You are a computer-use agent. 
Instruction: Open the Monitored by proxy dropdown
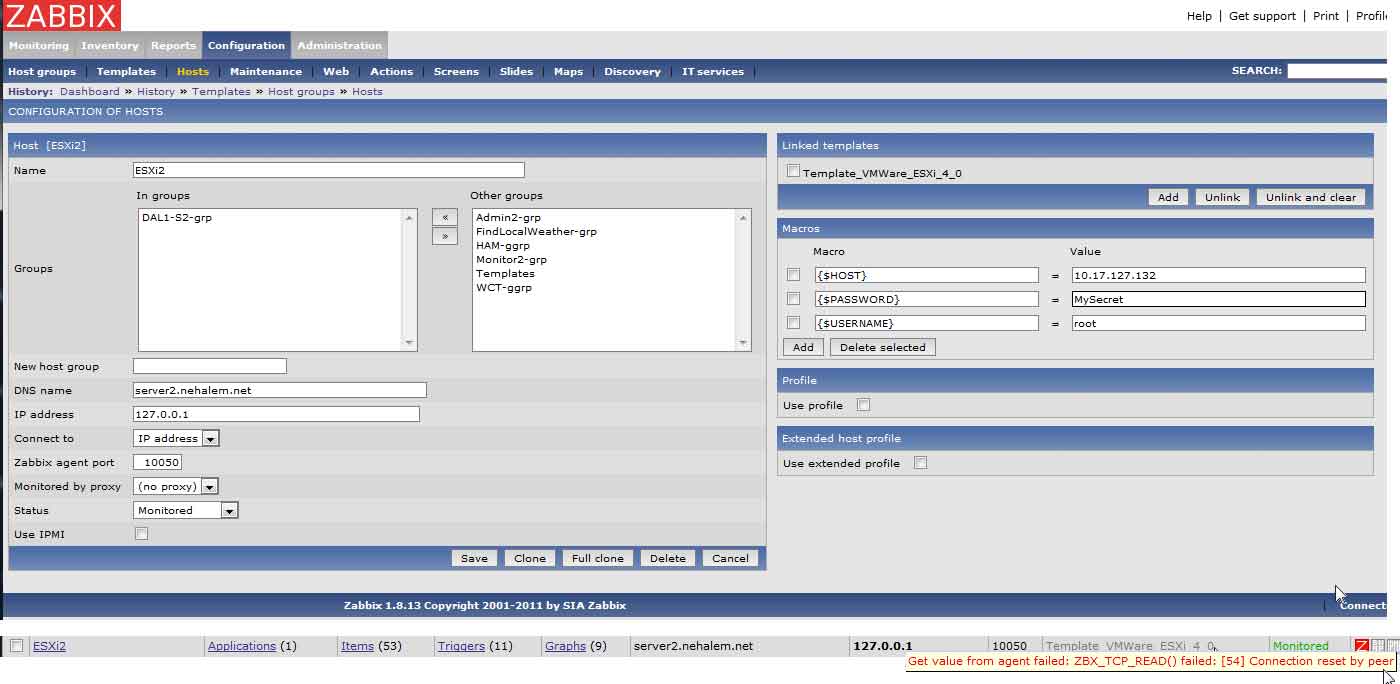click(x=209, y=487)
